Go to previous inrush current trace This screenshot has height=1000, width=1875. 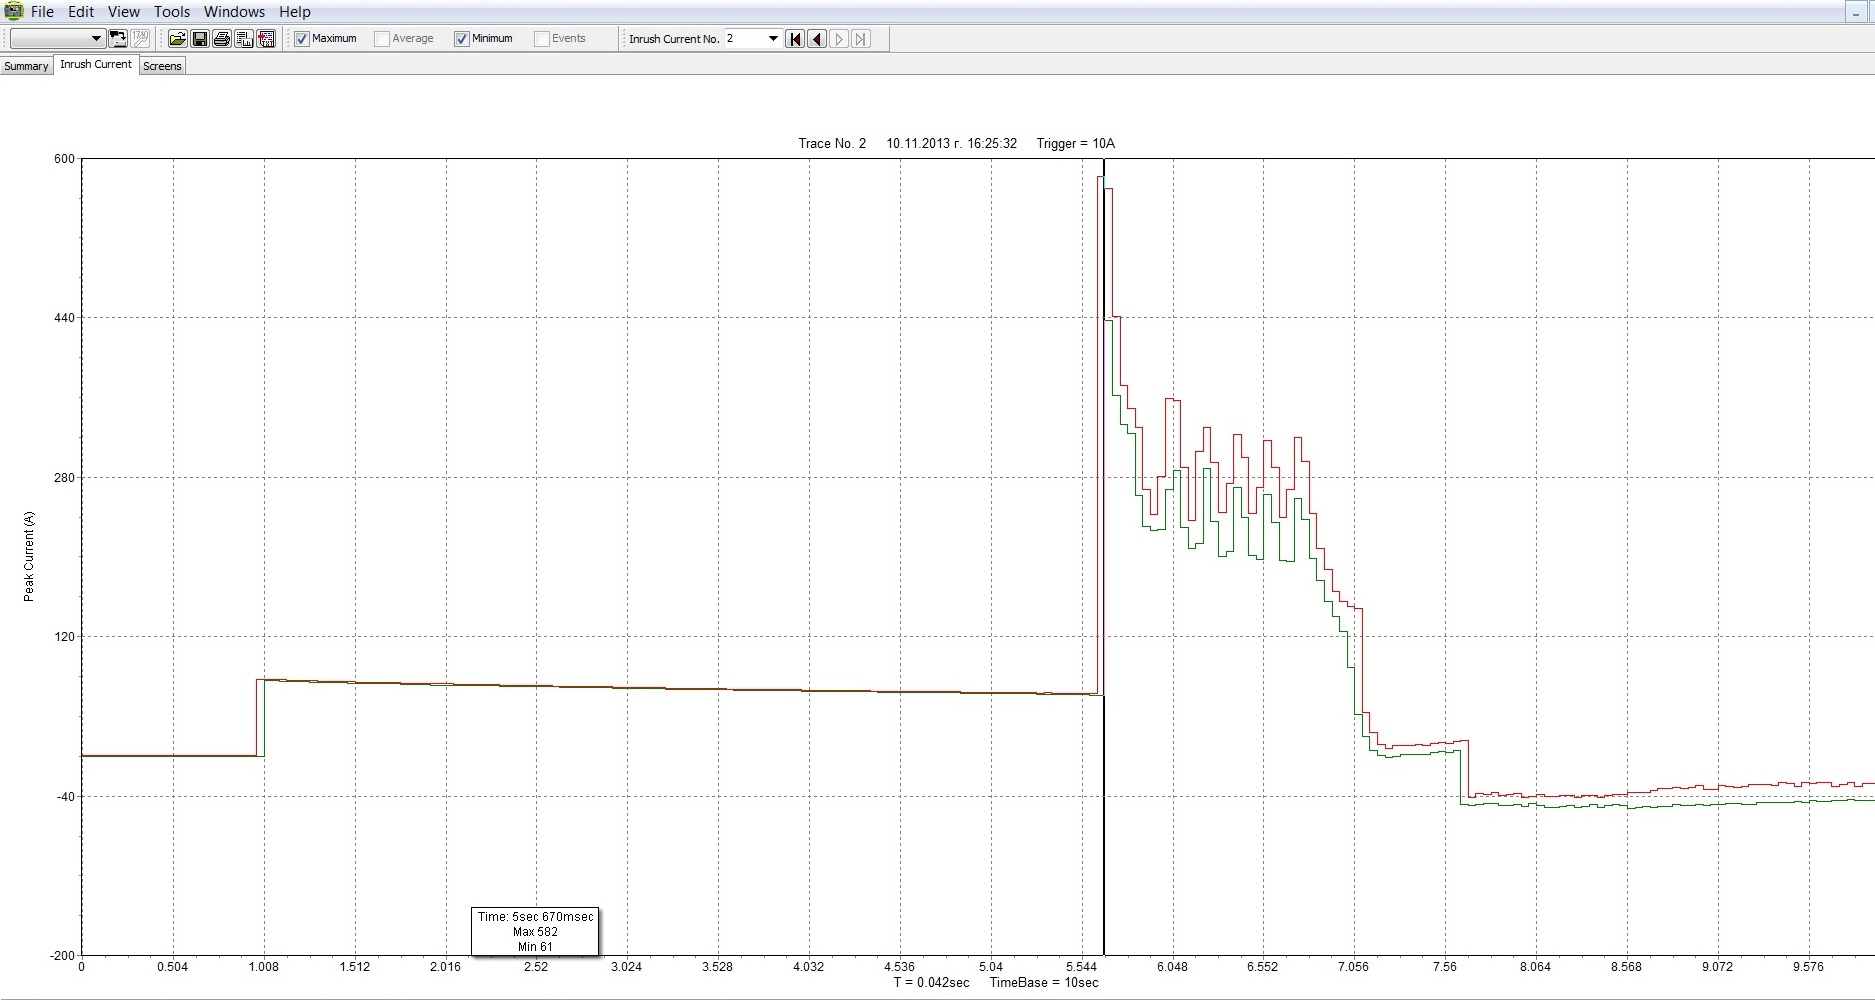pos(817,39)
